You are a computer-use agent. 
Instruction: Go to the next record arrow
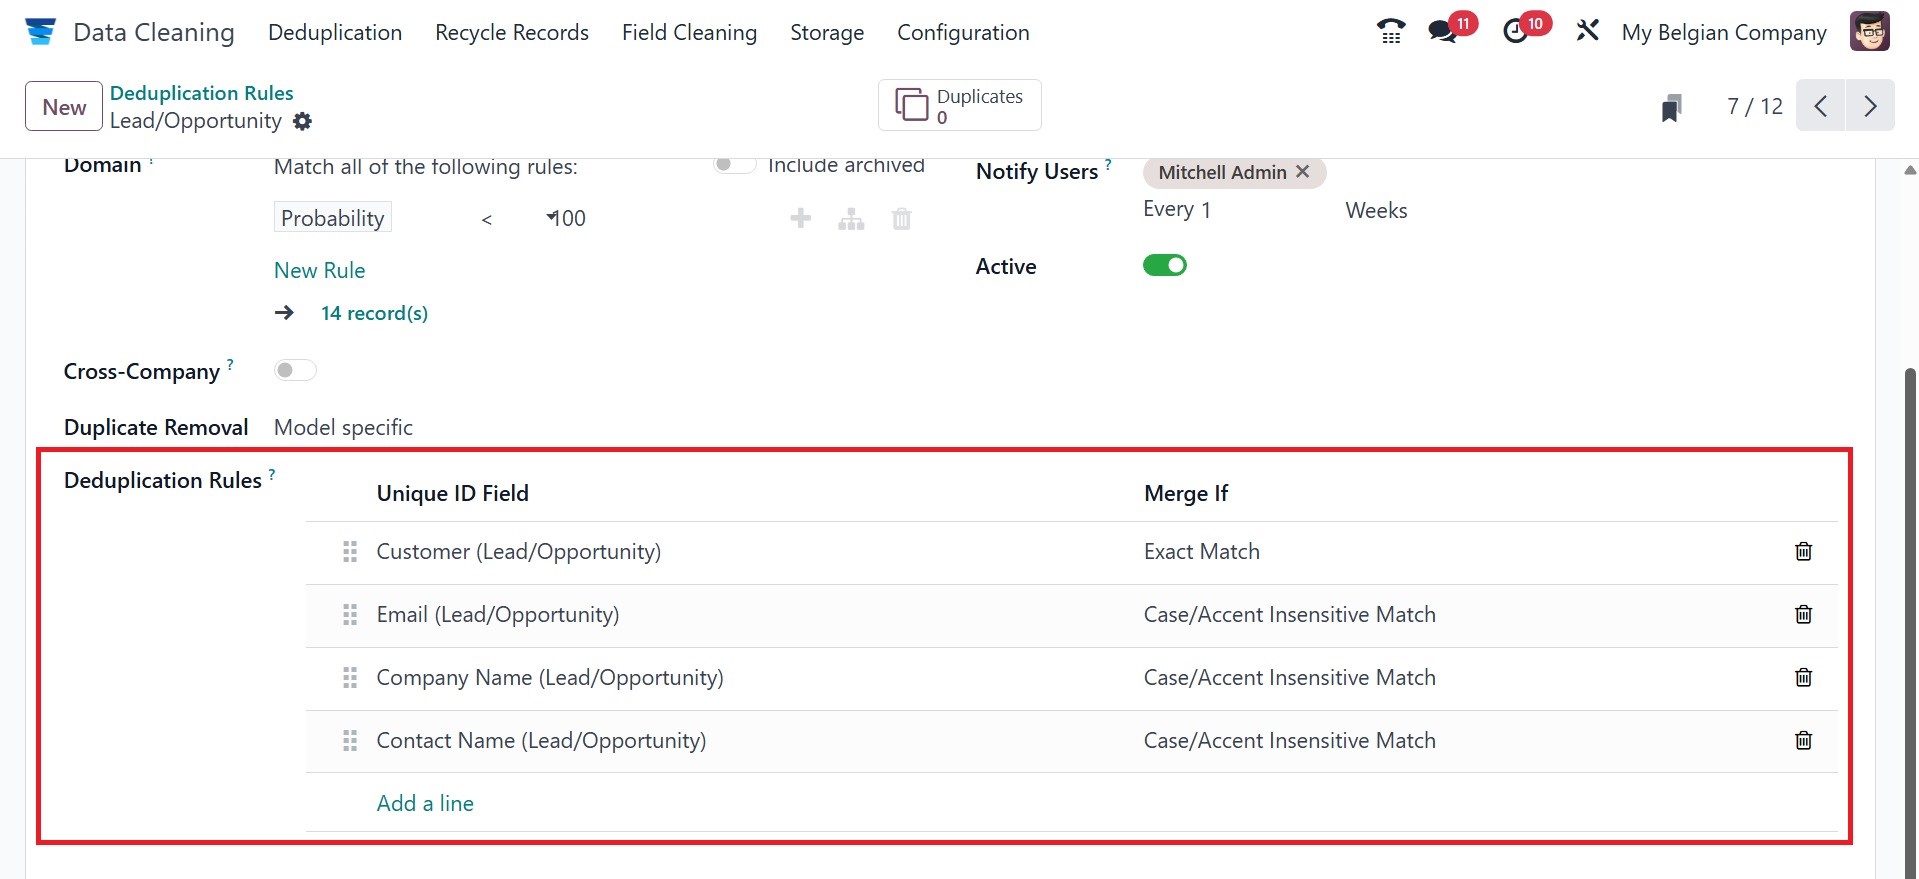[x=1870, y=106]
